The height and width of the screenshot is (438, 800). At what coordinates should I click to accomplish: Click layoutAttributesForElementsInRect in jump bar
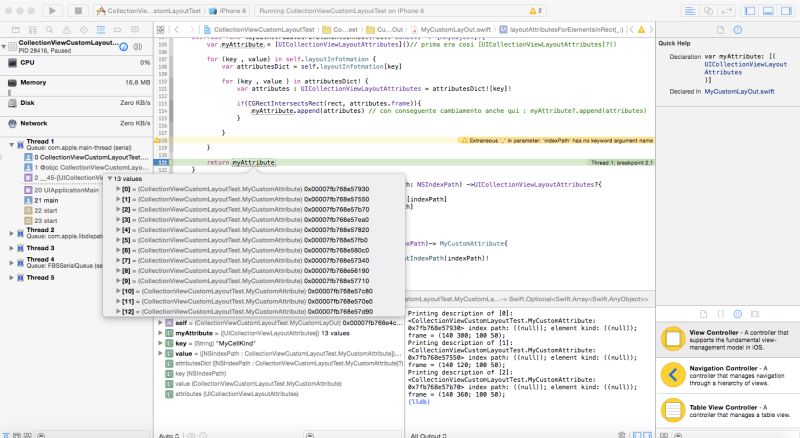pos(561,30)
